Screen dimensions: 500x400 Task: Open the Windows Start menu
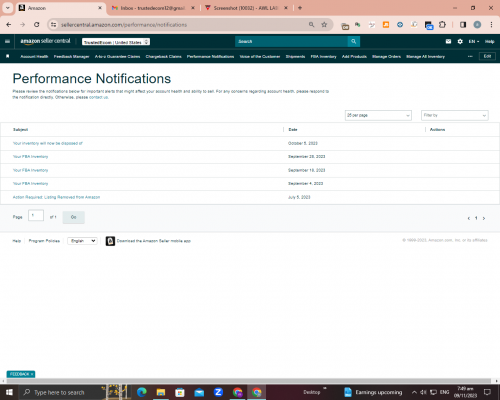[9, 392]
